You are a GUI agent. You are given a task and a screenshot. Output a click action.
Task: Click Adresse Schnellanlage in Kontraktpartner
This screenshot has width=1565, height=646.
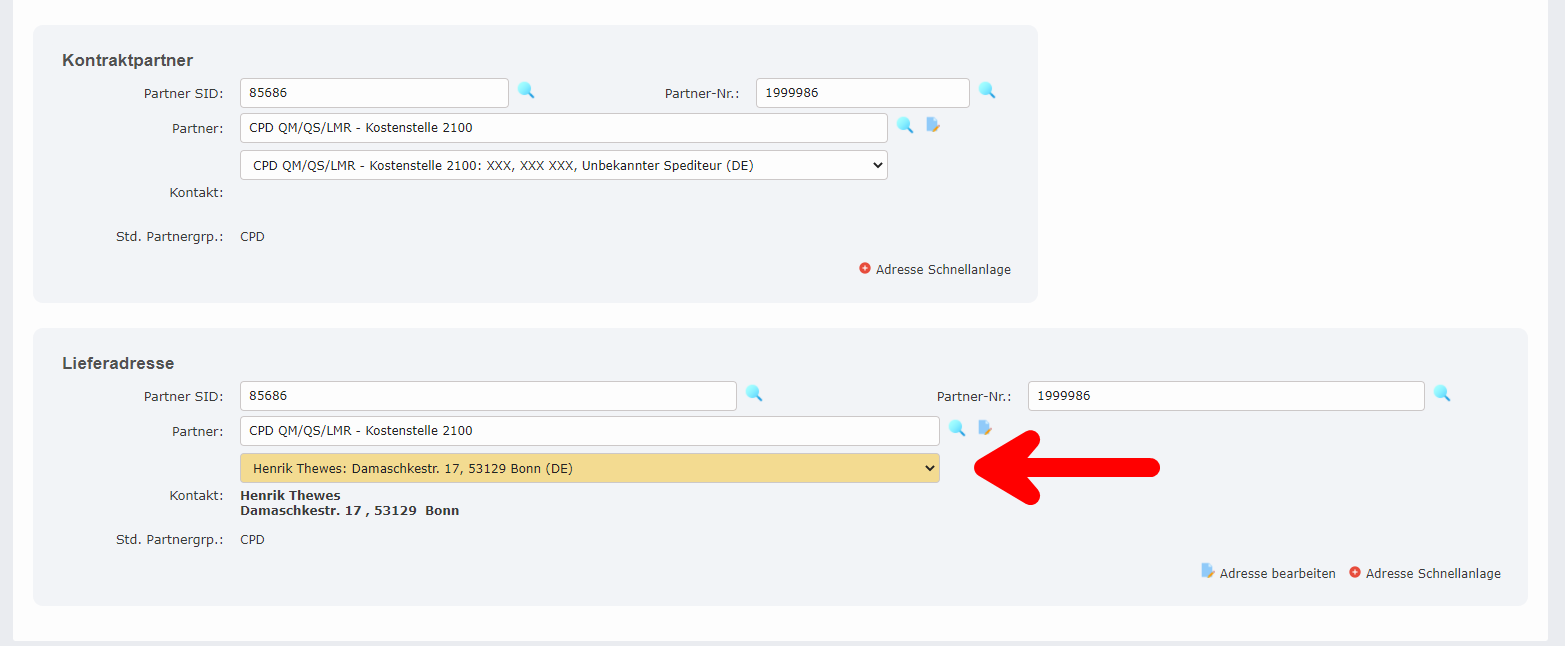943,270
